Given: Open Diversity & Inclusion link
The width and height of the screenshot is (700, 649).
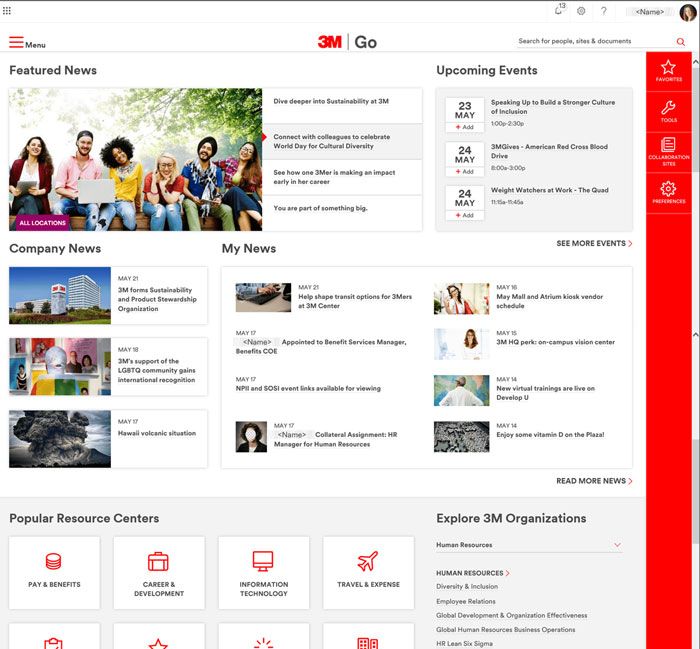Looking at the screenshot, I should 467,587.
